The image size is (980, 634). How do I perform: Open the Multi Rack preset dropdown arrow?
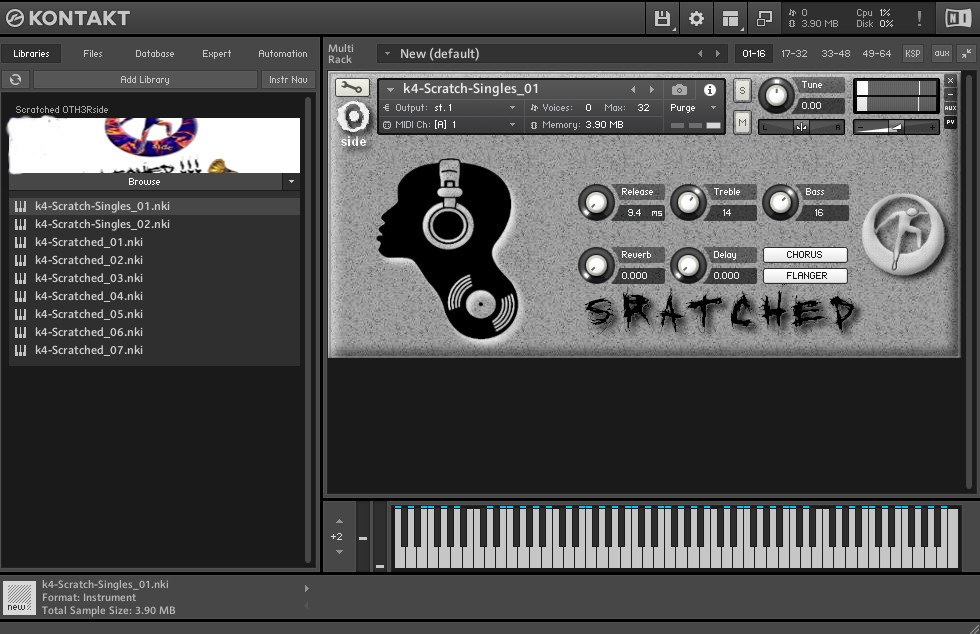pyautogui.click(x=387, y=54)
